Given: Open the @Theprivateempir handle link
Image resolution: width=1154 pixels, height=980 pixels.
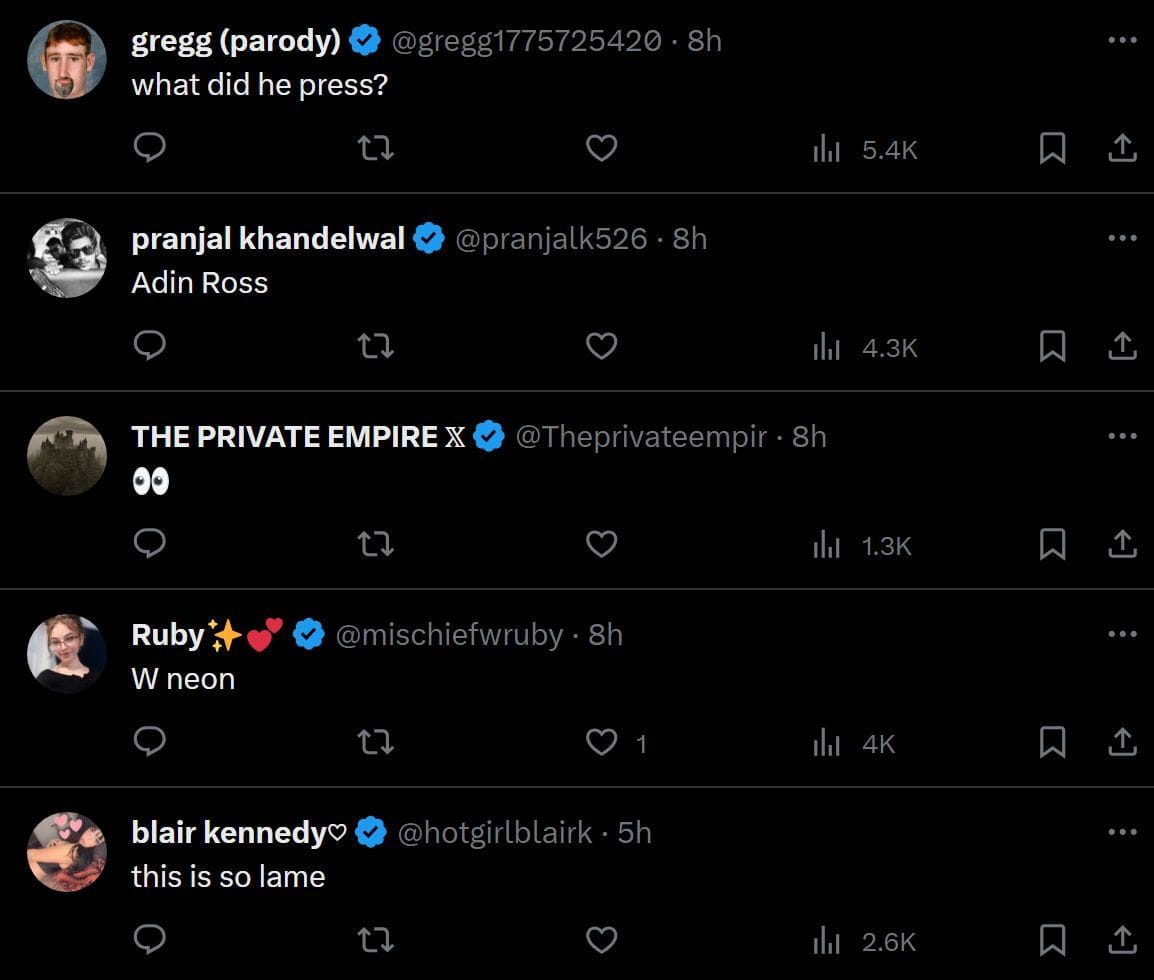Looking at the screenshot, I should point(641,437).
